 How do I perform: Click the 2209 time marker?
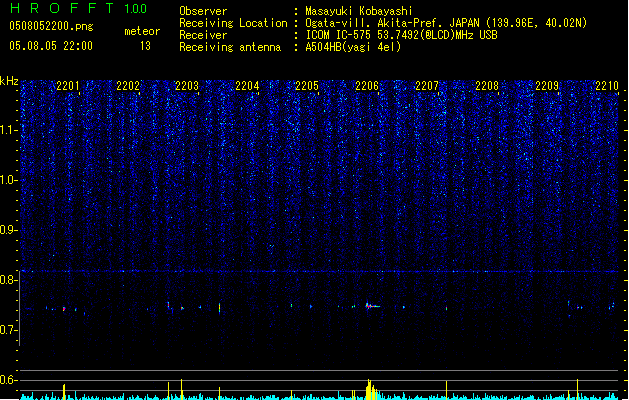tap(547, 86)
